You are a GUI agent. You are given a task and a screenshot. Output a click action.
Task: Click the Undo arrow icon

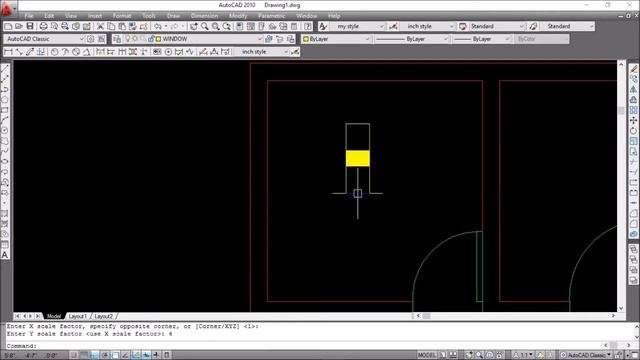pyautogui.click(x=158, y=27)
